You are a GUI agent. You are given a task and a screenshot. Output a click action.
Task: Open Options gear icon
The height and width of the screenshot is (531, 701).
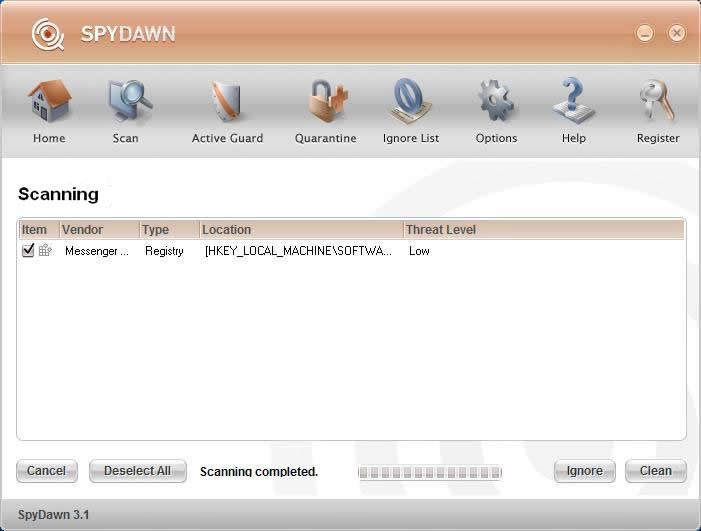pos(496,102)
